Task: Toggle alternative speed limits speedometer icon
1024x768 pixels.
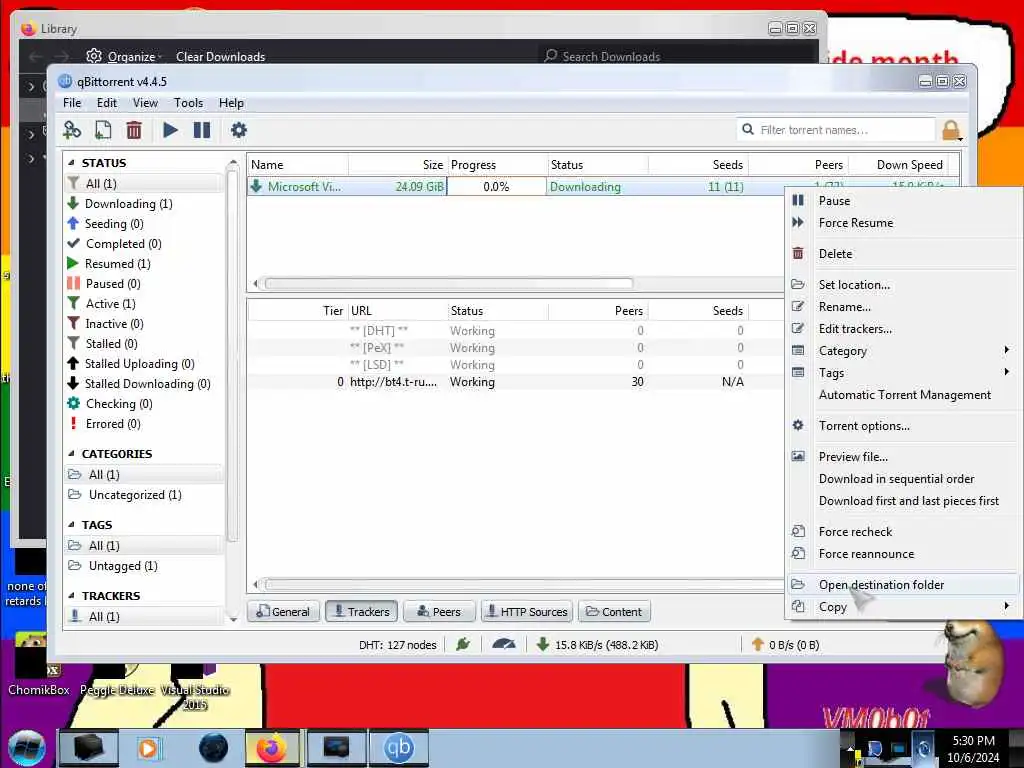Action: pyautogui.click(x=504, y=645)
